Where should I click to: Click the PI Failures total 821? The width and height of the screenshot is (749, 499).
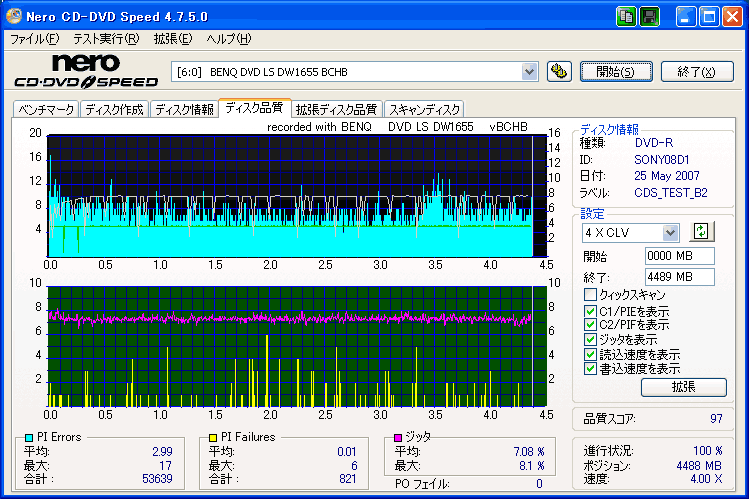[x=348, y=478]
